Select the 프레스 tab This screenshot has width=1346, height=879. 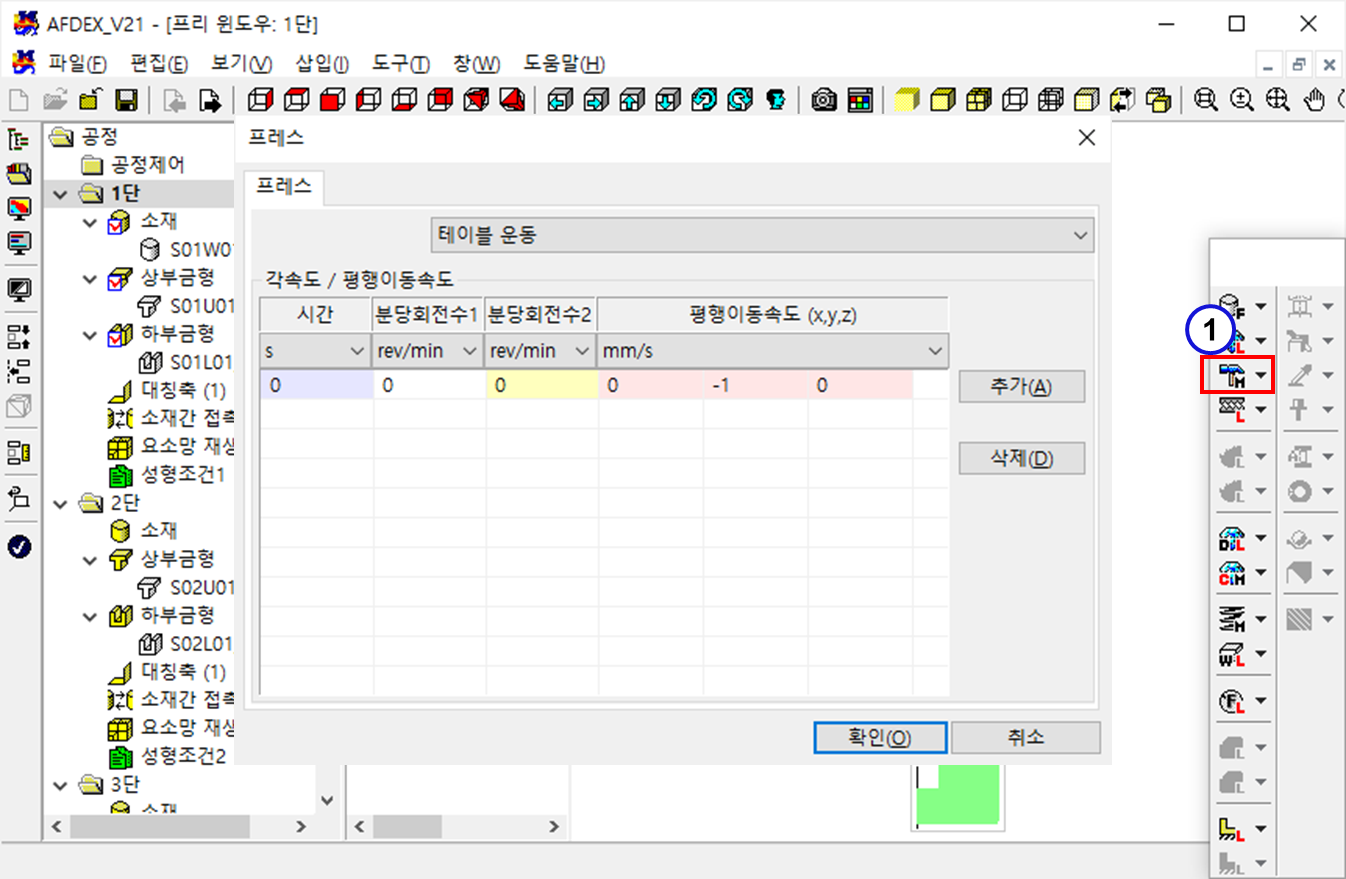283,186
